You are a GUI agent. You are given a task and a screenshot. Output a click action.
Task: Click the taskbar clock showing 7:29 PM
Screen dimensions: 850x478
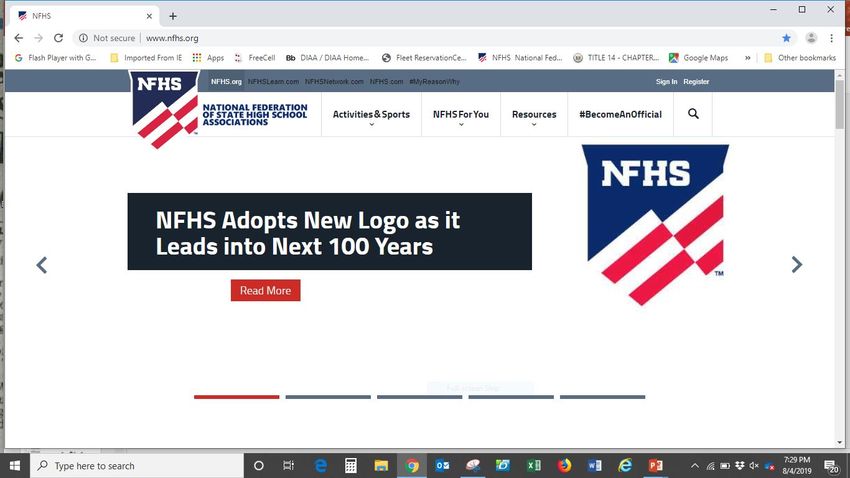coord(796,466)
